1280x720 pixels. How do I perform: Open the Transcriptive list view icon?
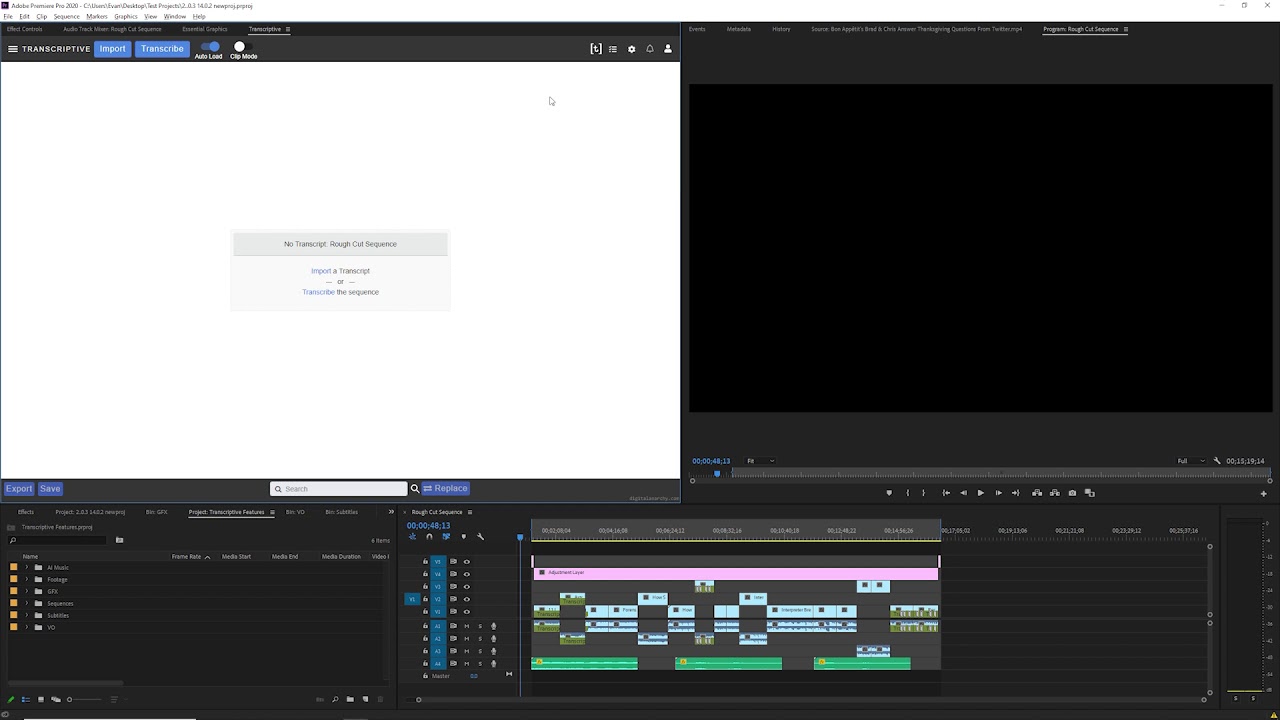tap(613, 49)
